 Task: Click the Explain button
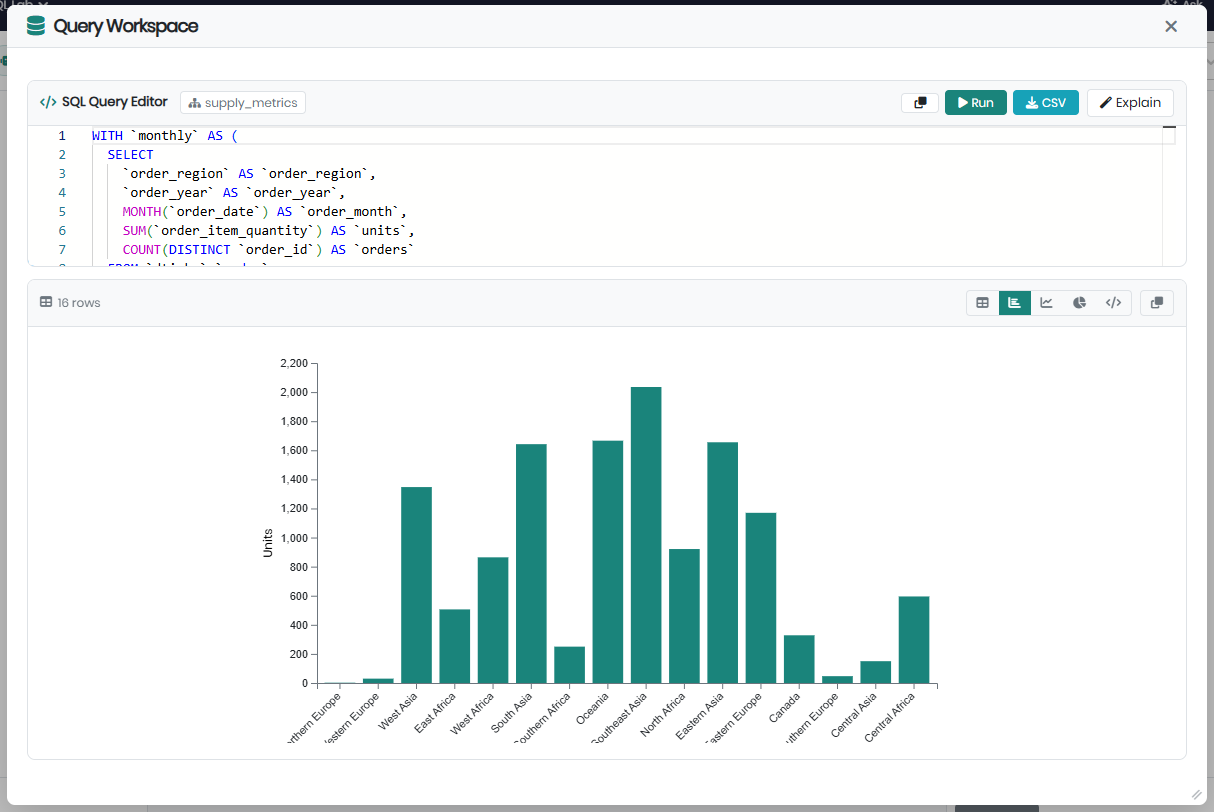(x=1129, y=103)
